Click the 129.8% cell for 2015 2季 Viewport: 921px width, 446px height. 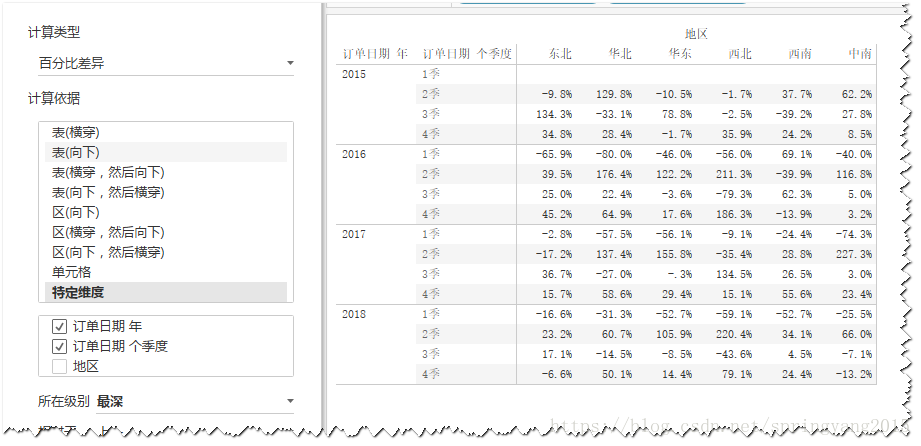614,94
